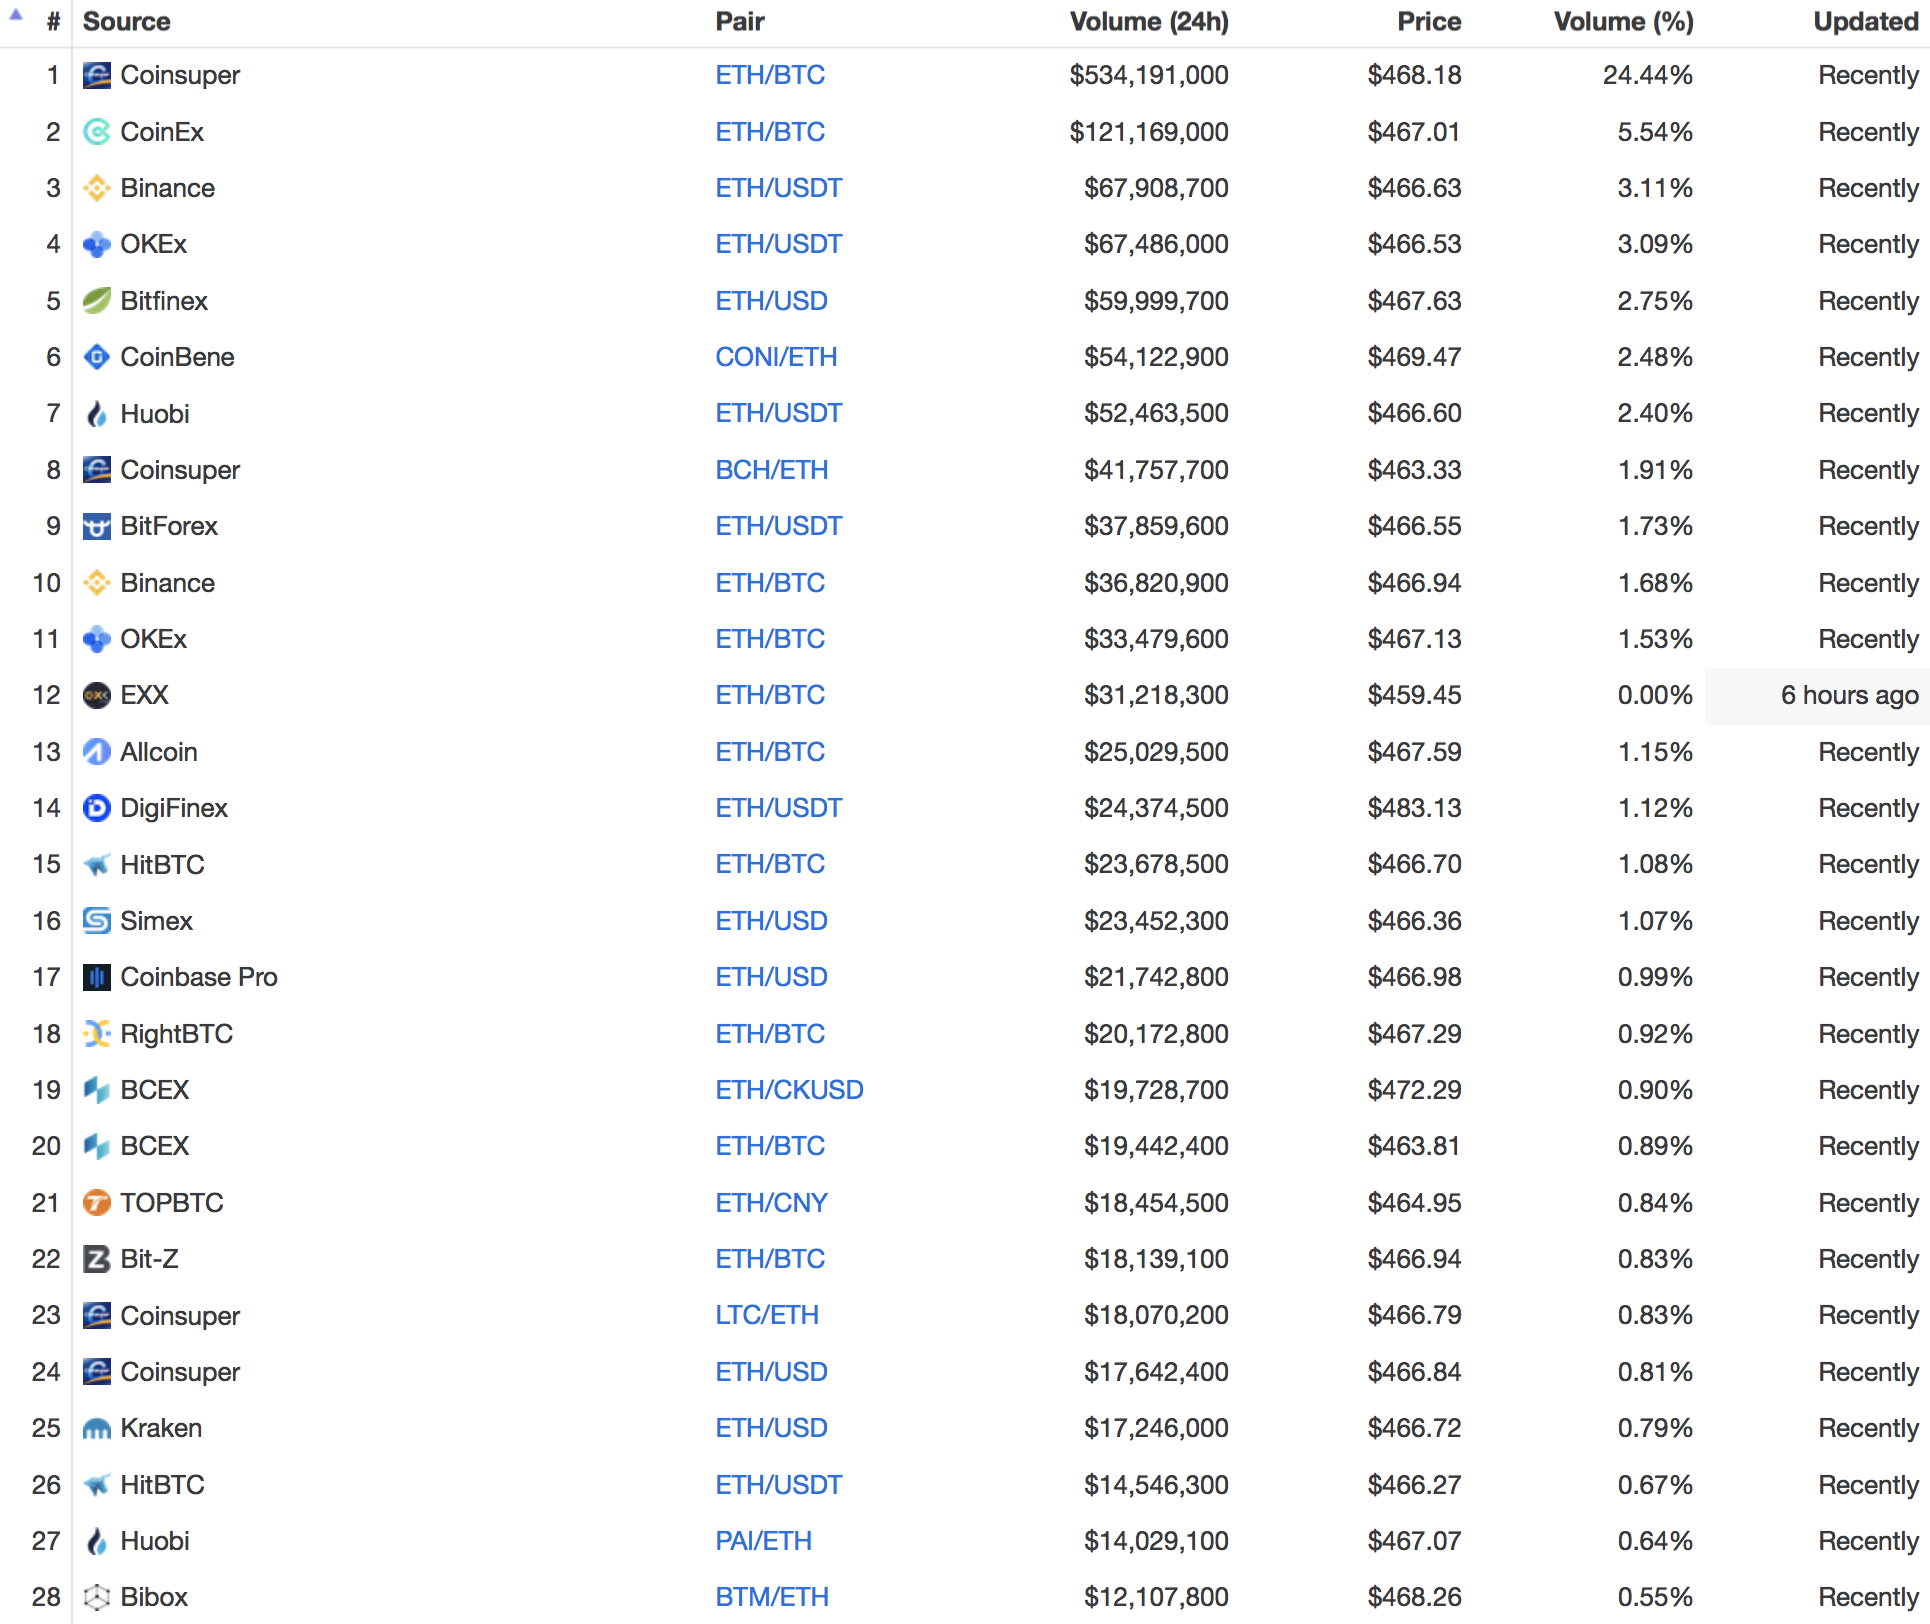The height and width of the screenshot is (1624, 1930).
Task: Click the Bibox logo icon
Action: click(96, 1597)
